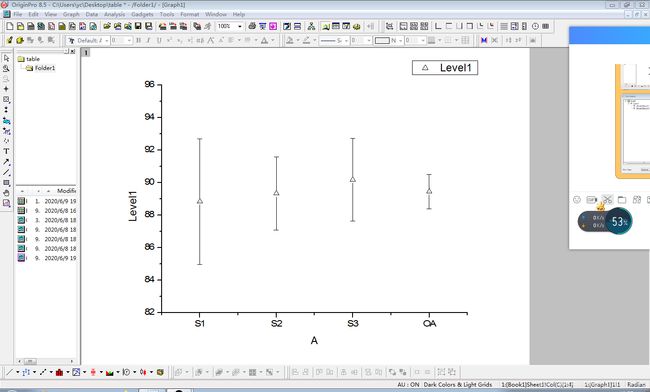Toggle Underline text formatting

coord(159,40)
